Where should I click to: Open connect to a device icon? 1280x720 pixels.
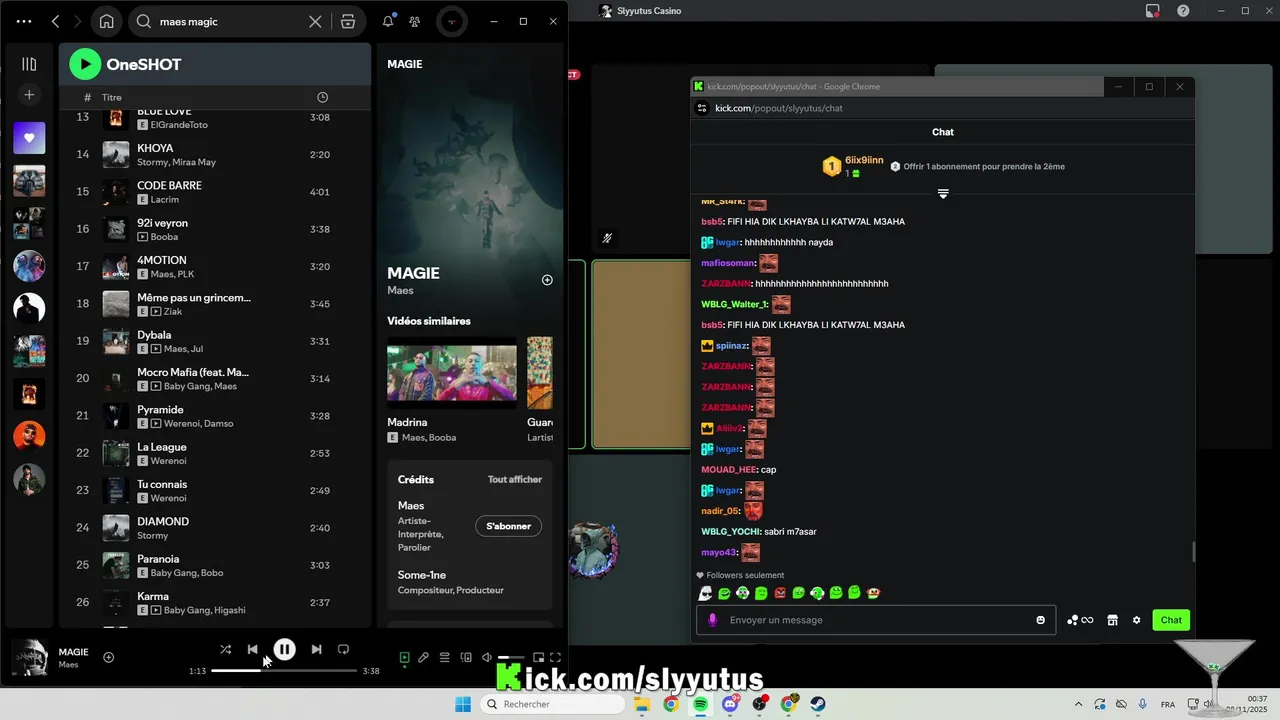point(466,657)
